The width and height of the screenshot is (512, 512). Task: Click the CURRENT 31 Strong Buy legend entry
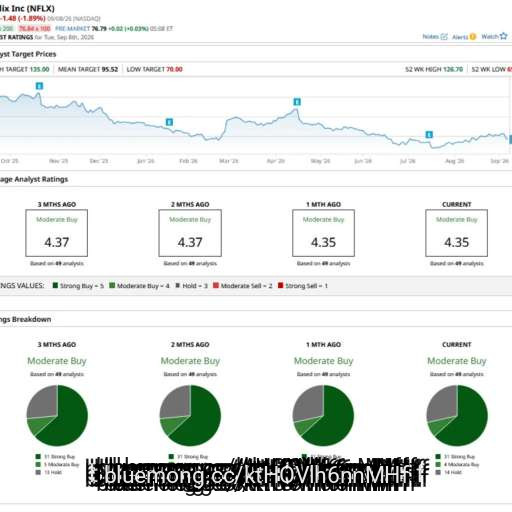pyautogui.click(x=455, y=457)
